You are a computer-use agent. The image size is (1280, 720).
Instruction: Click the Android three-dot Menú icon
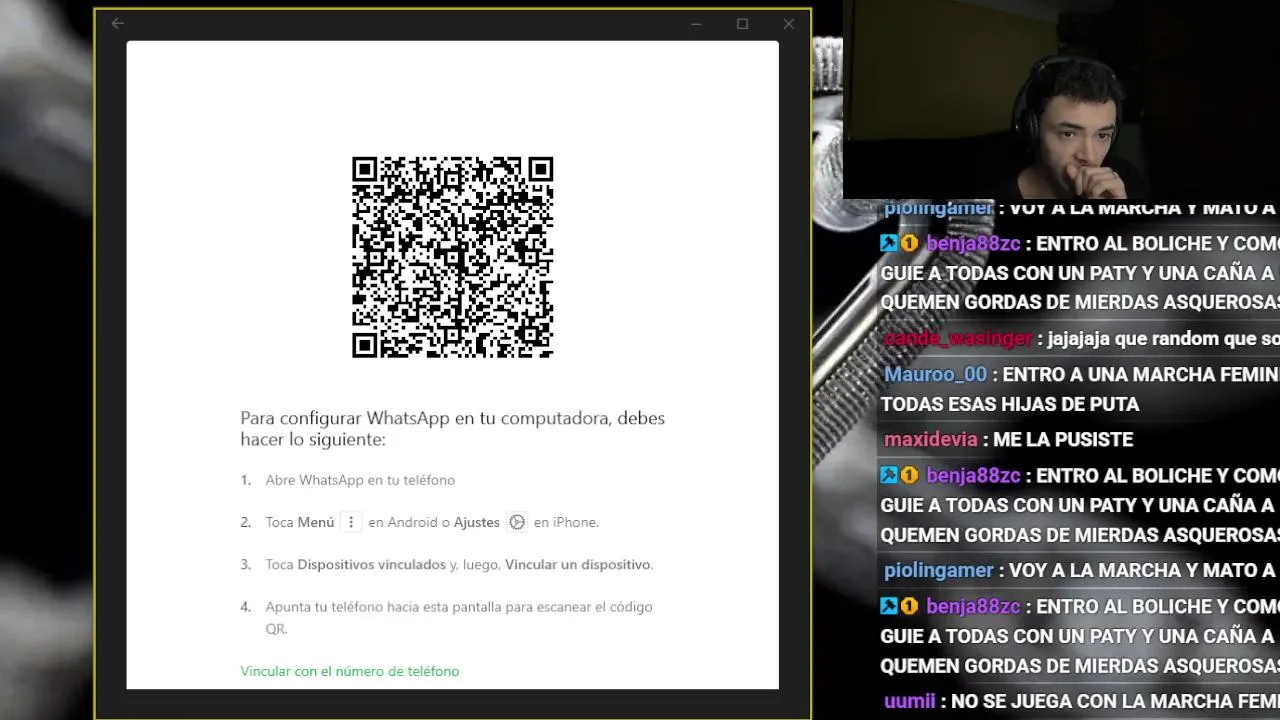click(350, 522)
